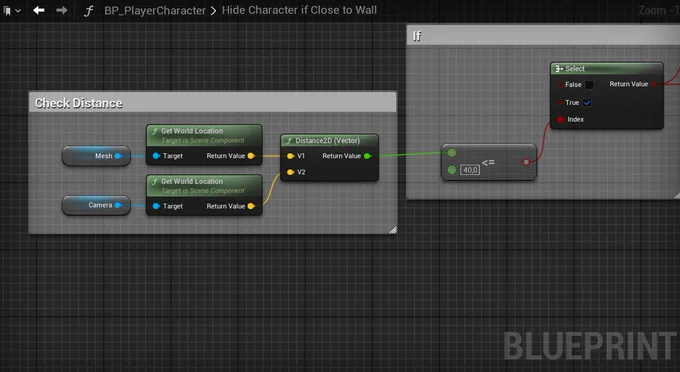Grab the Check Distance comment corner handle

tap(393, 230)
